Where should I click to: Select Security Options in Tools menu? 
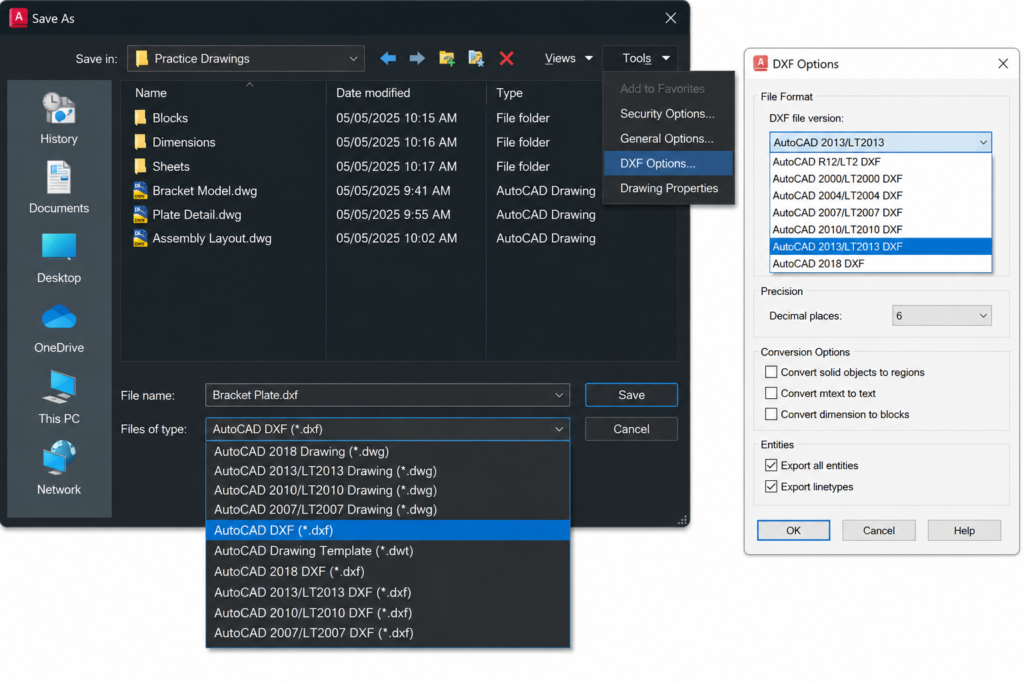point(667,114)
